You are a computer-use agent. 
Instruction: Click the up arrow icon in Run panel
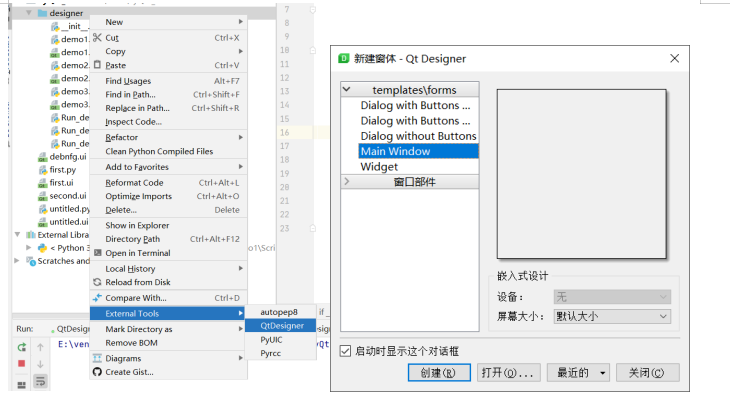(x=40, y=347)
